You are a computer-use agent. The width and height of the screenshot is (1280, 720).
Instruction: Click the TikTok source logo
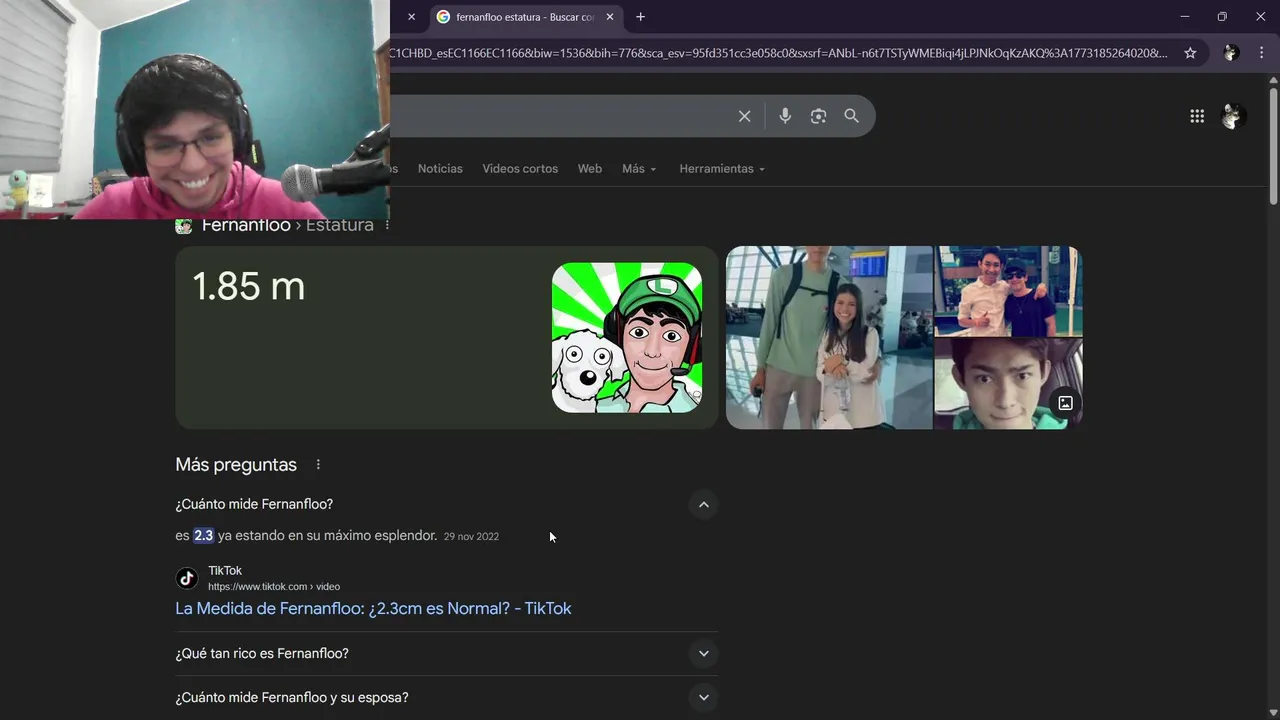(x=187, y=578)
